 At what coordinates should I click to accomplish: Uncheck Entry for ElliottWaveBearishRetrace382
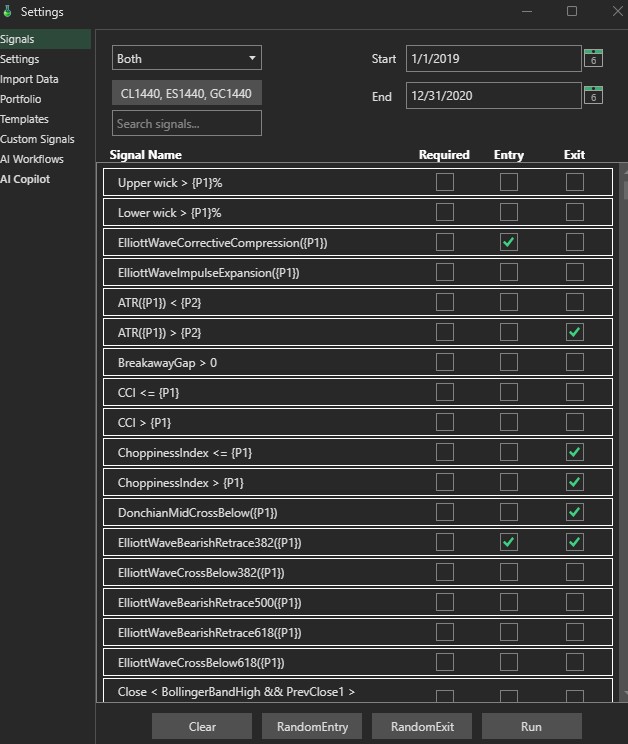pos(509,542)
